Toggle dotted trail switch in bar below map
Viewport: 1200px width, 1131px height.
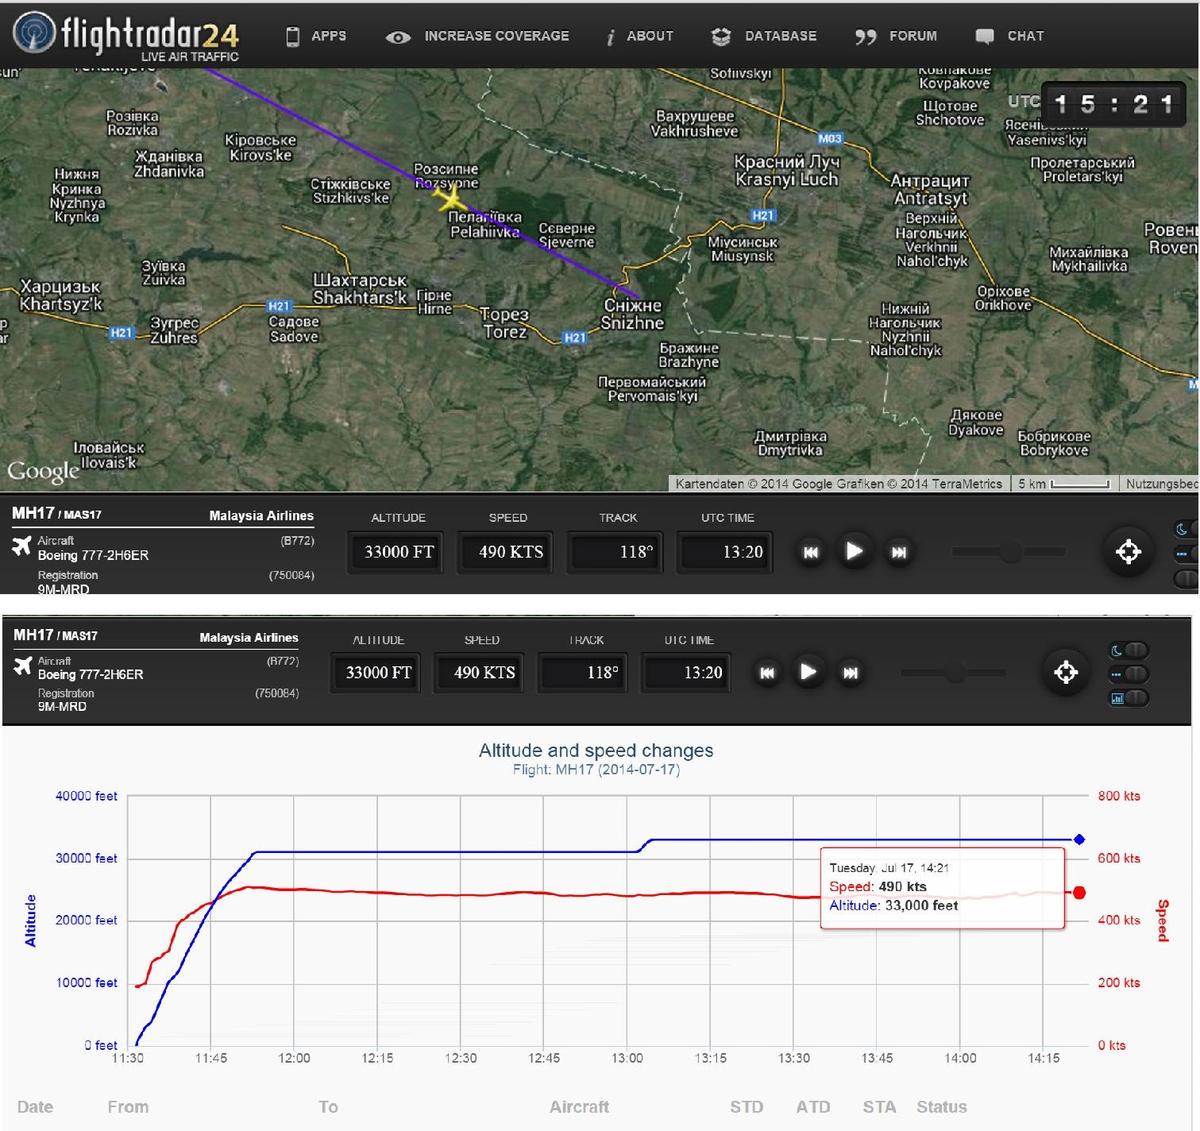pos(1186,553)
